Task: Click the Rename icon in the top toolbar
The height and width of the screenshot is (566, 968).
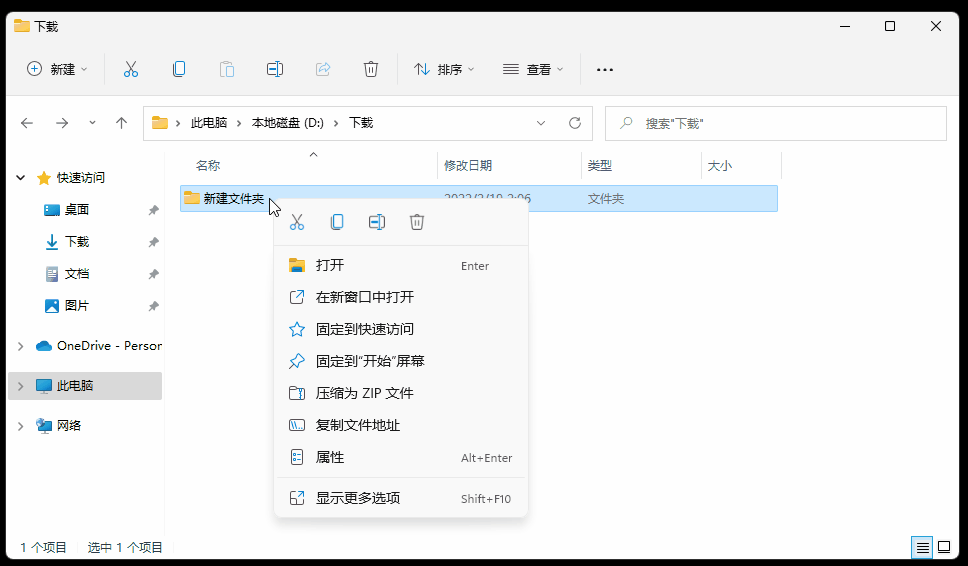Action: tap(275, 69)
